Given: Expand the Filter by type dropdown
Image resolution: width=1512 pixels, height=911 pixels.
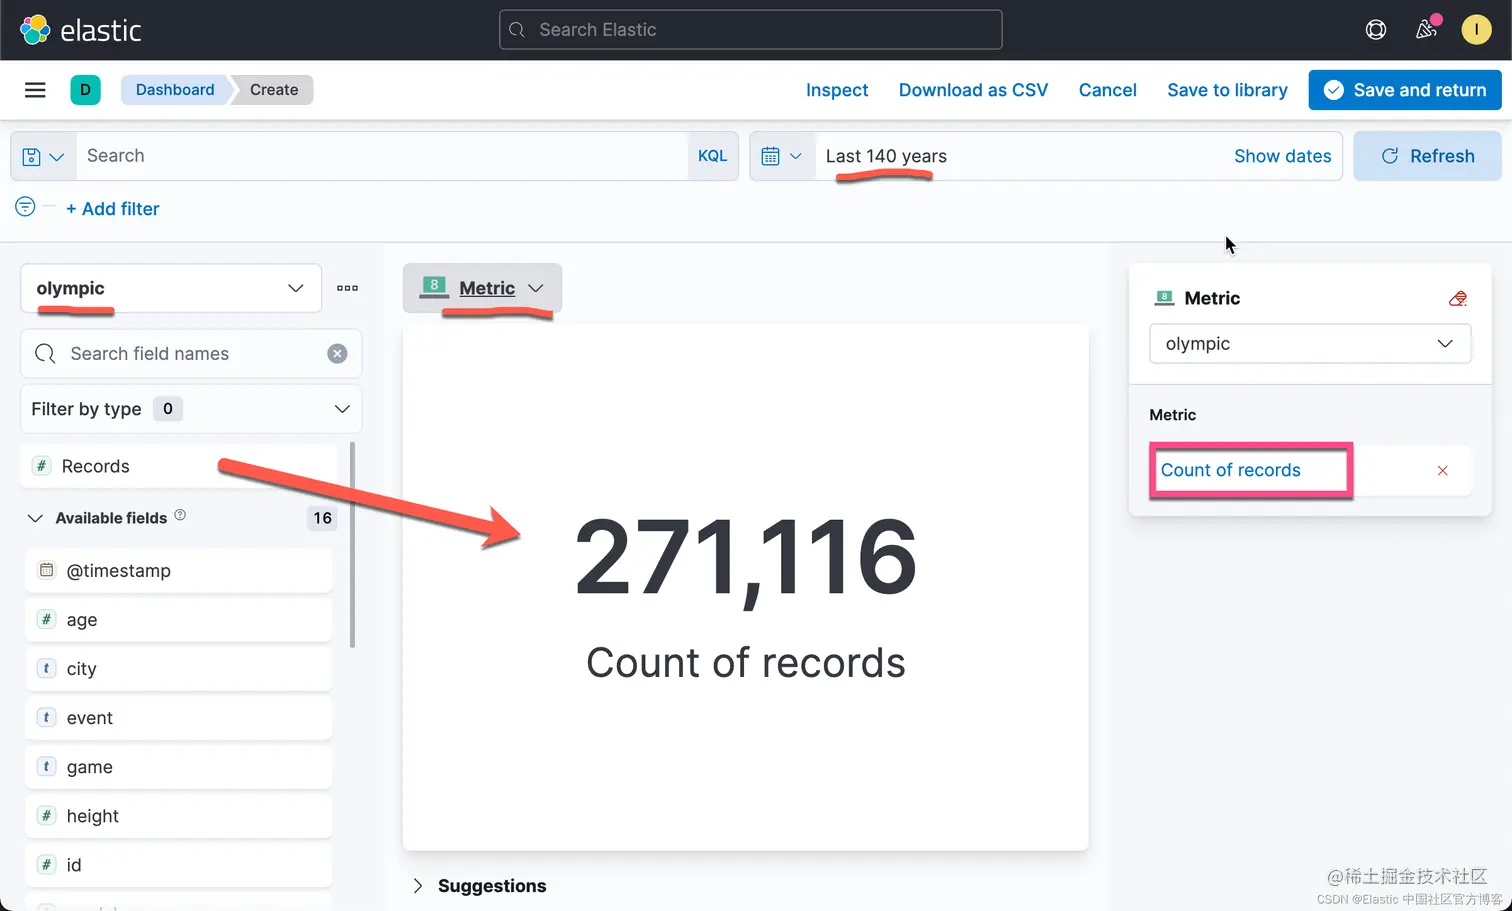Looking at the screenshot, I should point(191,409).
